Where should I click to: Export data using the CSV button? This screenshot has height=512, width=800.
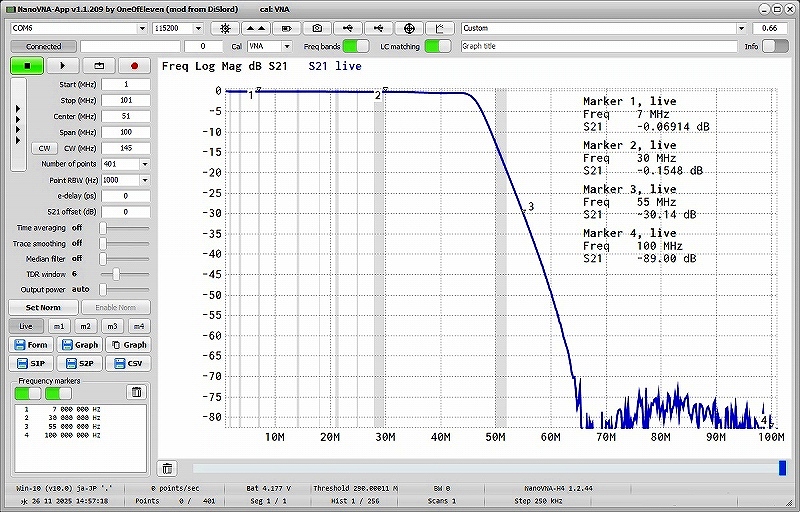point(130,363)
